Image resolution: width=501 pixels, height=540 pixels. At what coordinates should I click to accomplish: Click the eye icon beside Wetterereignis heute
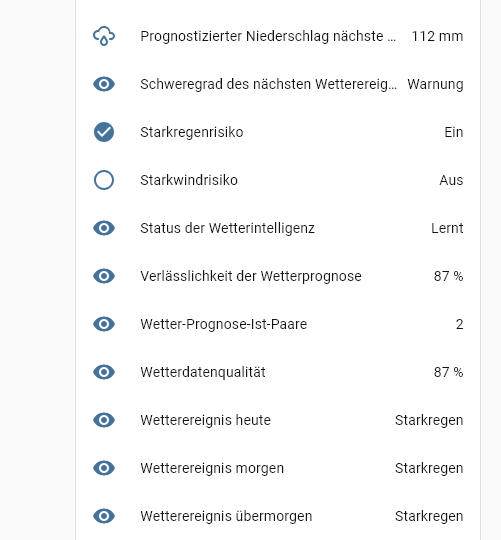click(104, 420)
